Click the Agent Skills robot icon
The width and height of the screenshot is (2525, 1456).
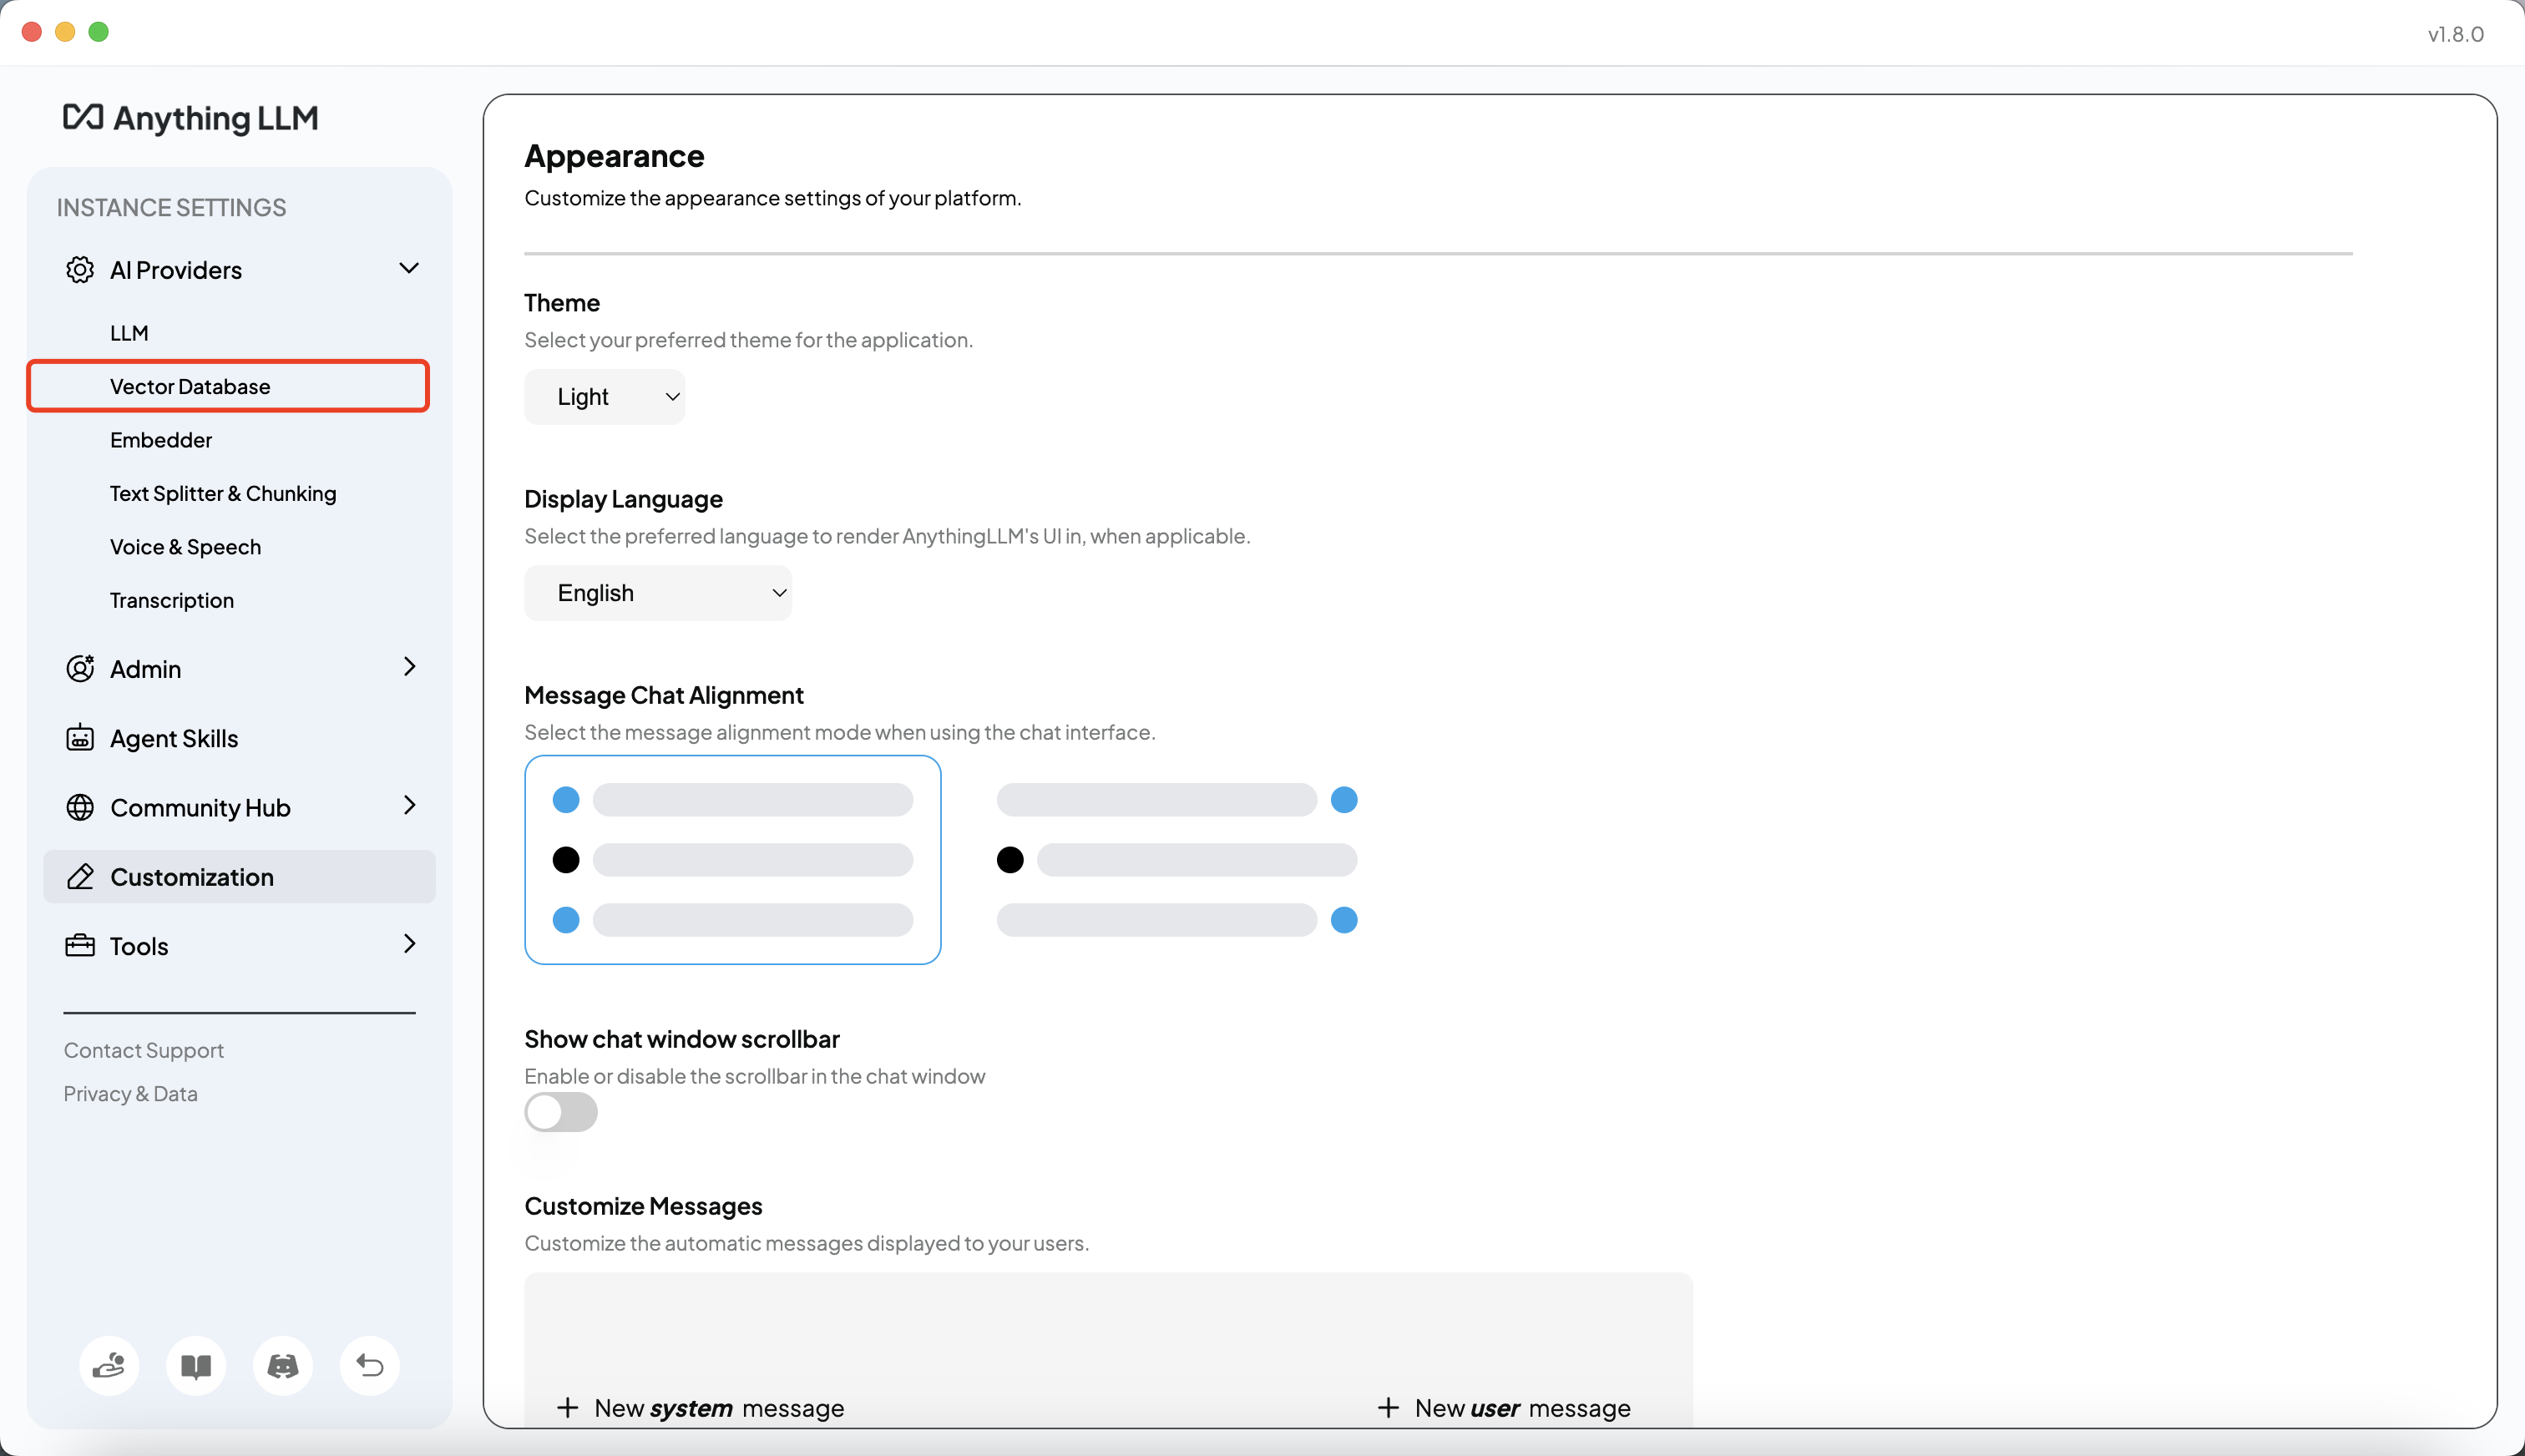tap(80, 737)
